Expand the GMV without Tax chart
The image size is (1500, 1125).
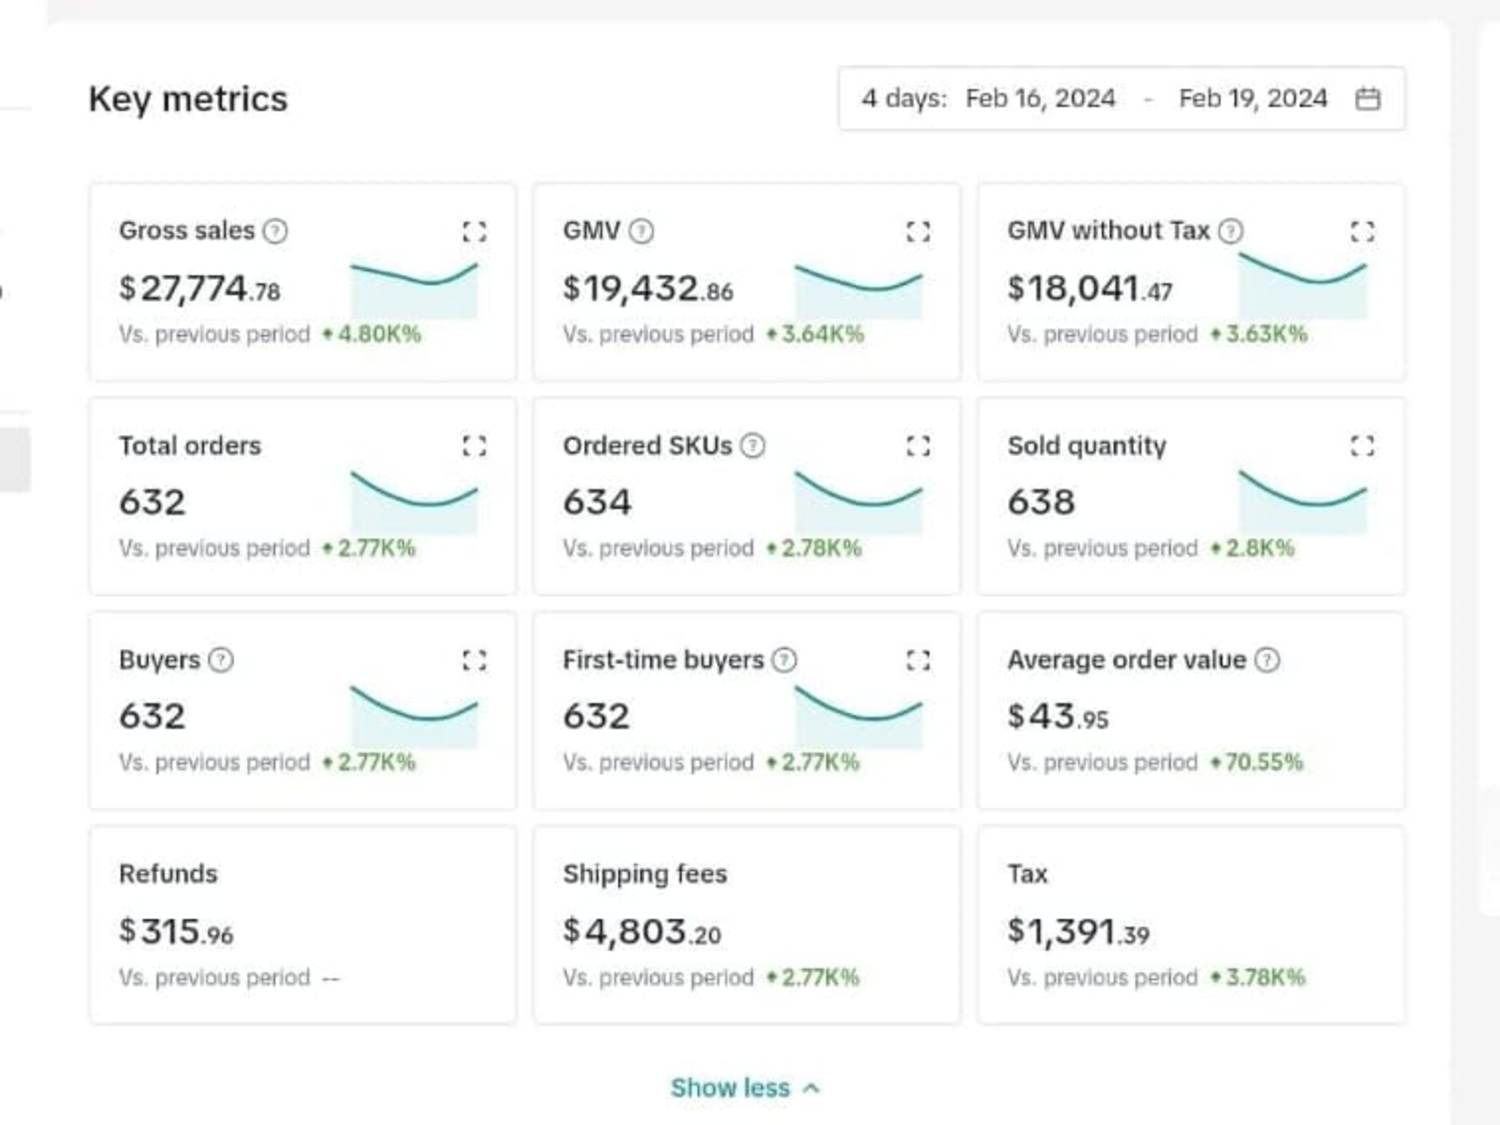1362,232
